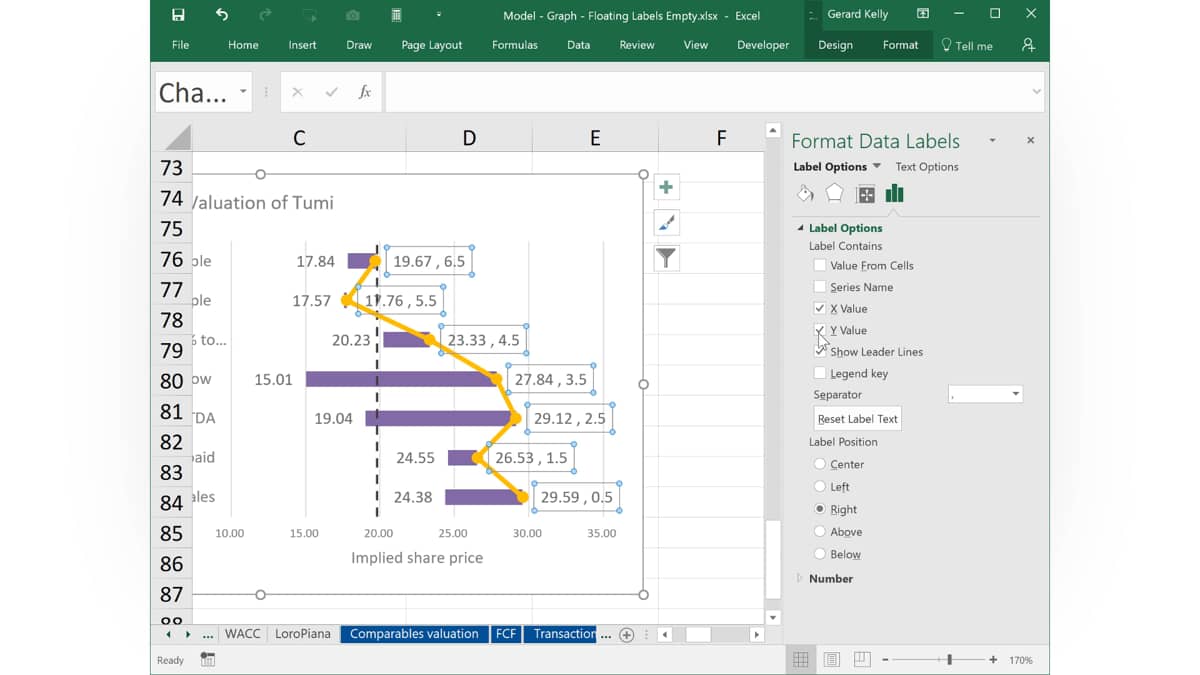Click zoom out minus button
The image size is (1200, 675).
[x=887, y=660]
